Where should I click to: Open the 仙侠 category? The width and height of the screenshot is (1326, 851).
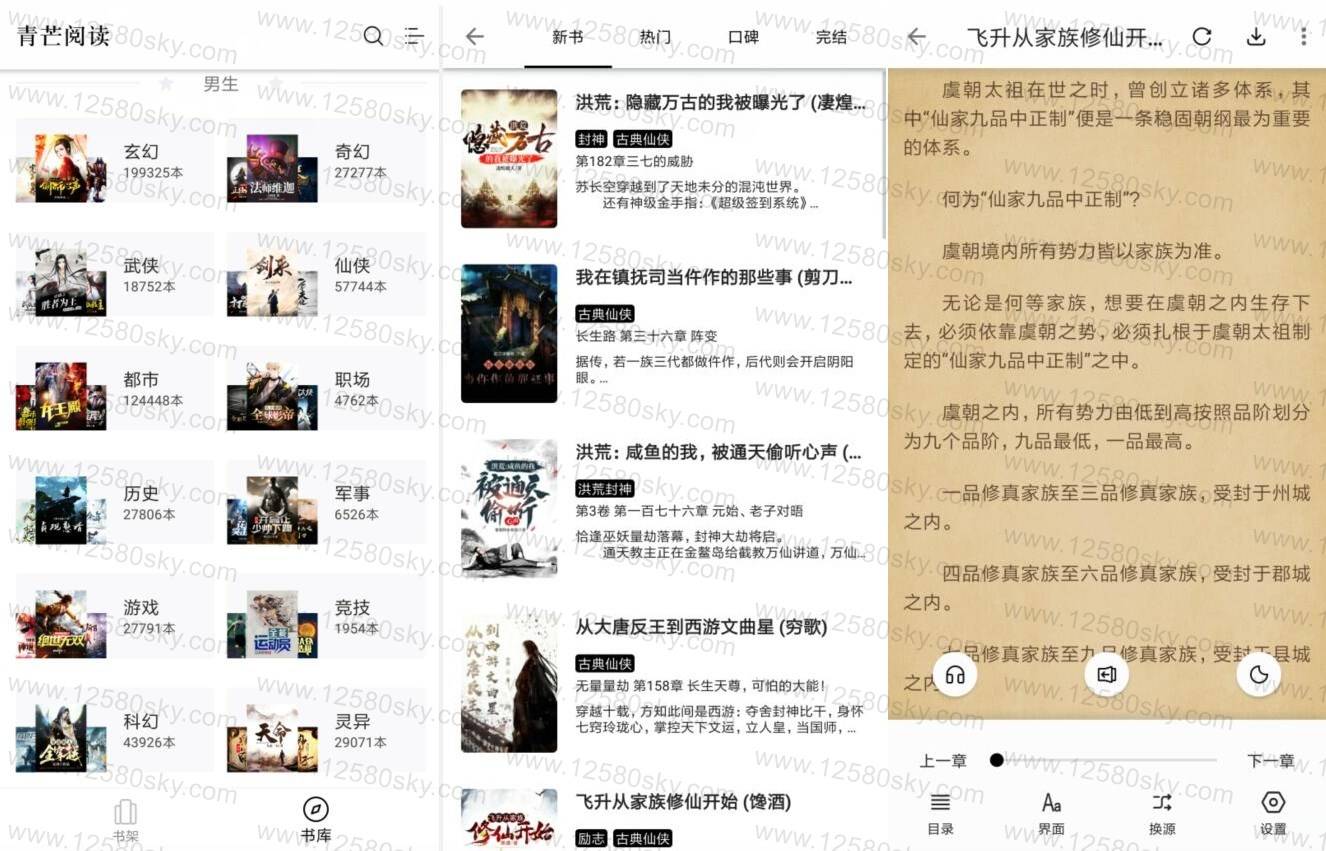point(326,275)
